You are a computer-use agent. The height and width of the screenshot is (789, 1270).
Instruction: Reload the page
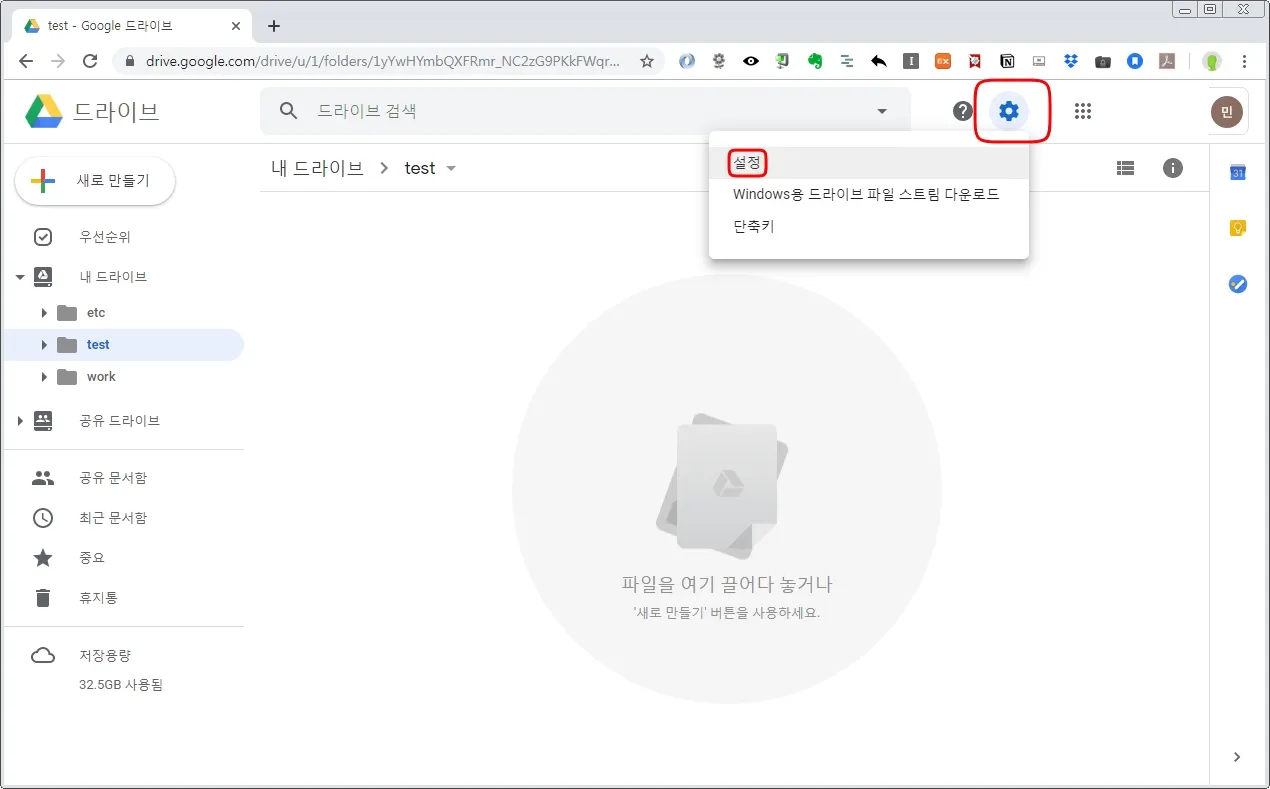coord(90,61)
